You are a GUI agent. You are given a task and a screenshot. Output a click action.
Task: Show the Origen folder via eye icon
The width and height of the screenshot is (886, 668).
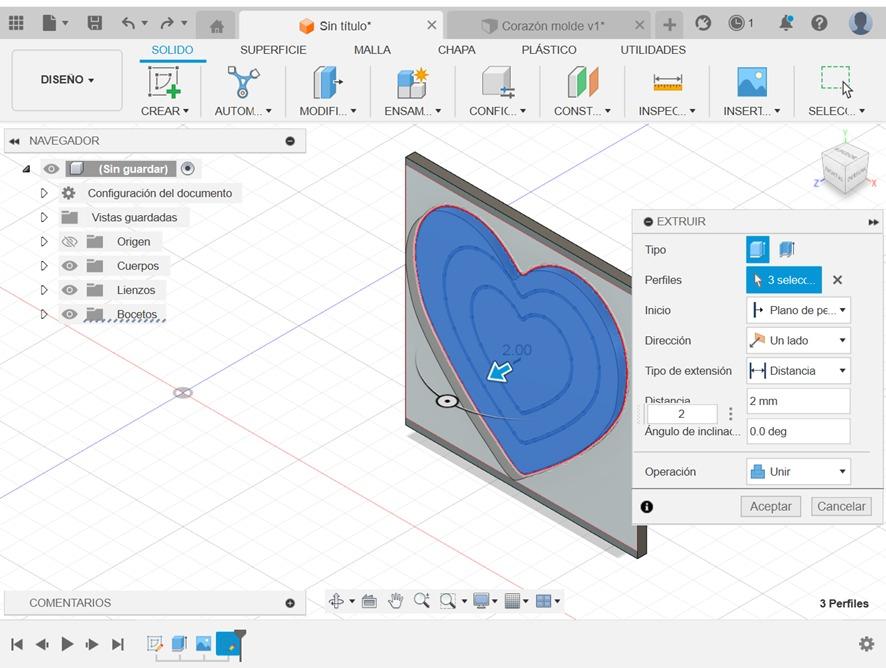pyautogui.click(x=69, y=242)
